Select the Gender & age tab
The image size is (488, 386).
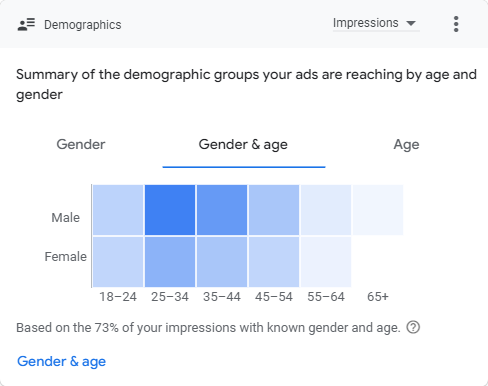coord(243,145)
